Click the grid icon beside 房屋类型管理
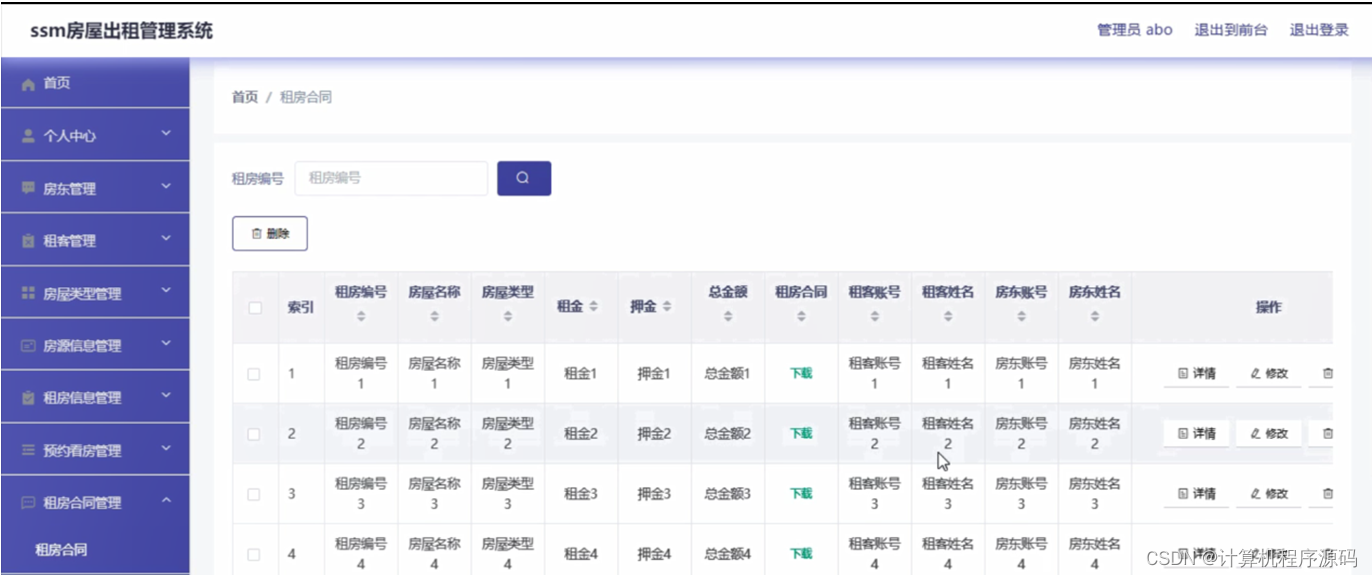 [28, 294]
